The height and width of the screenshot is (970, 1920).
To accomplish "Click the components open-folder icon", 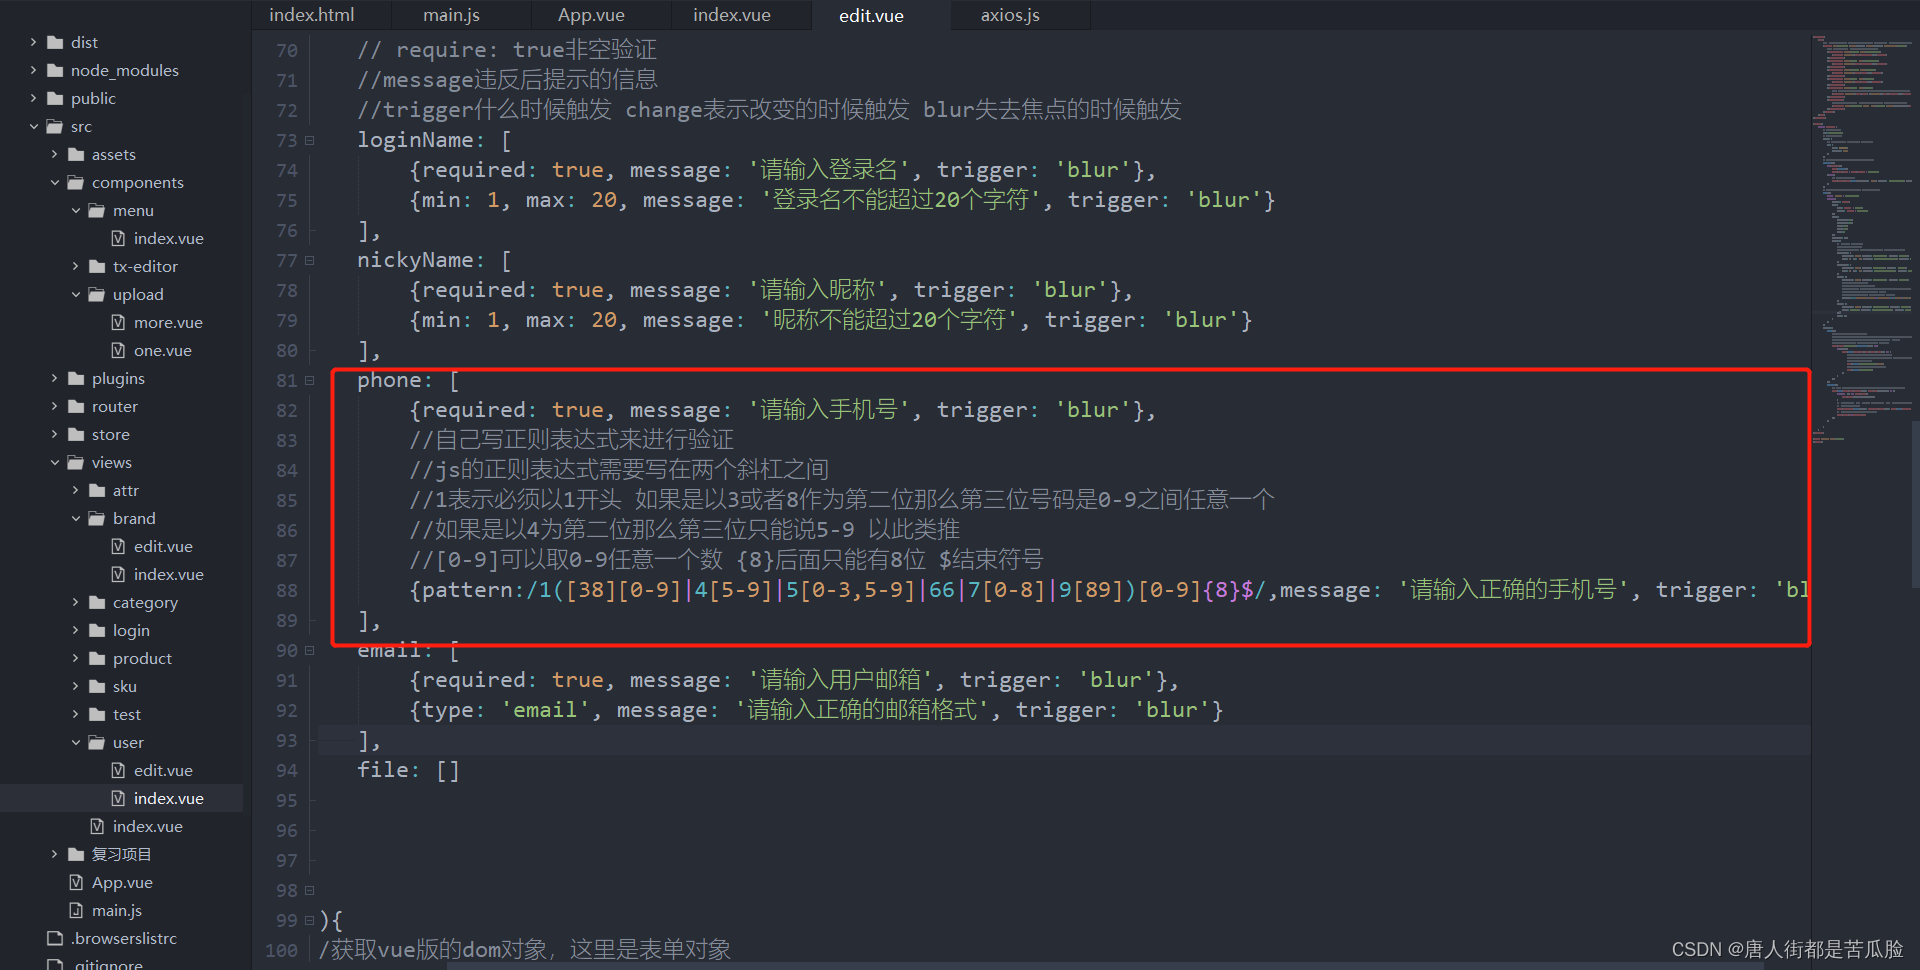I will coord(76,182).
